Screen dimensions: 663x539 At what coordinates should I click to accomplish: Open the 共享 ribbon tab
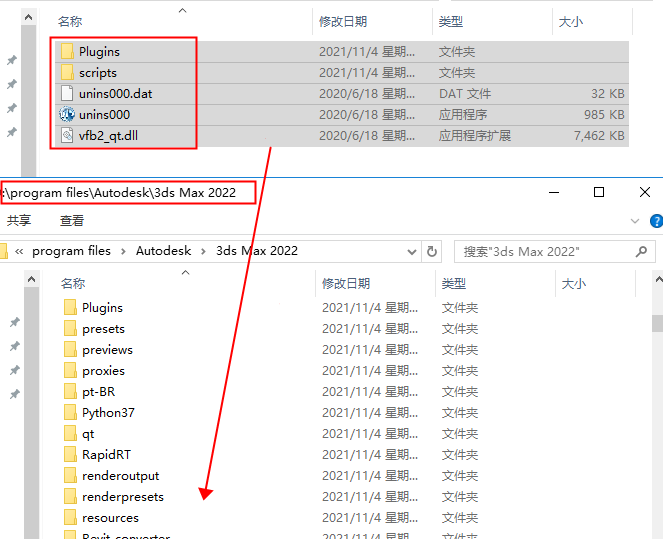pos(18,221)
